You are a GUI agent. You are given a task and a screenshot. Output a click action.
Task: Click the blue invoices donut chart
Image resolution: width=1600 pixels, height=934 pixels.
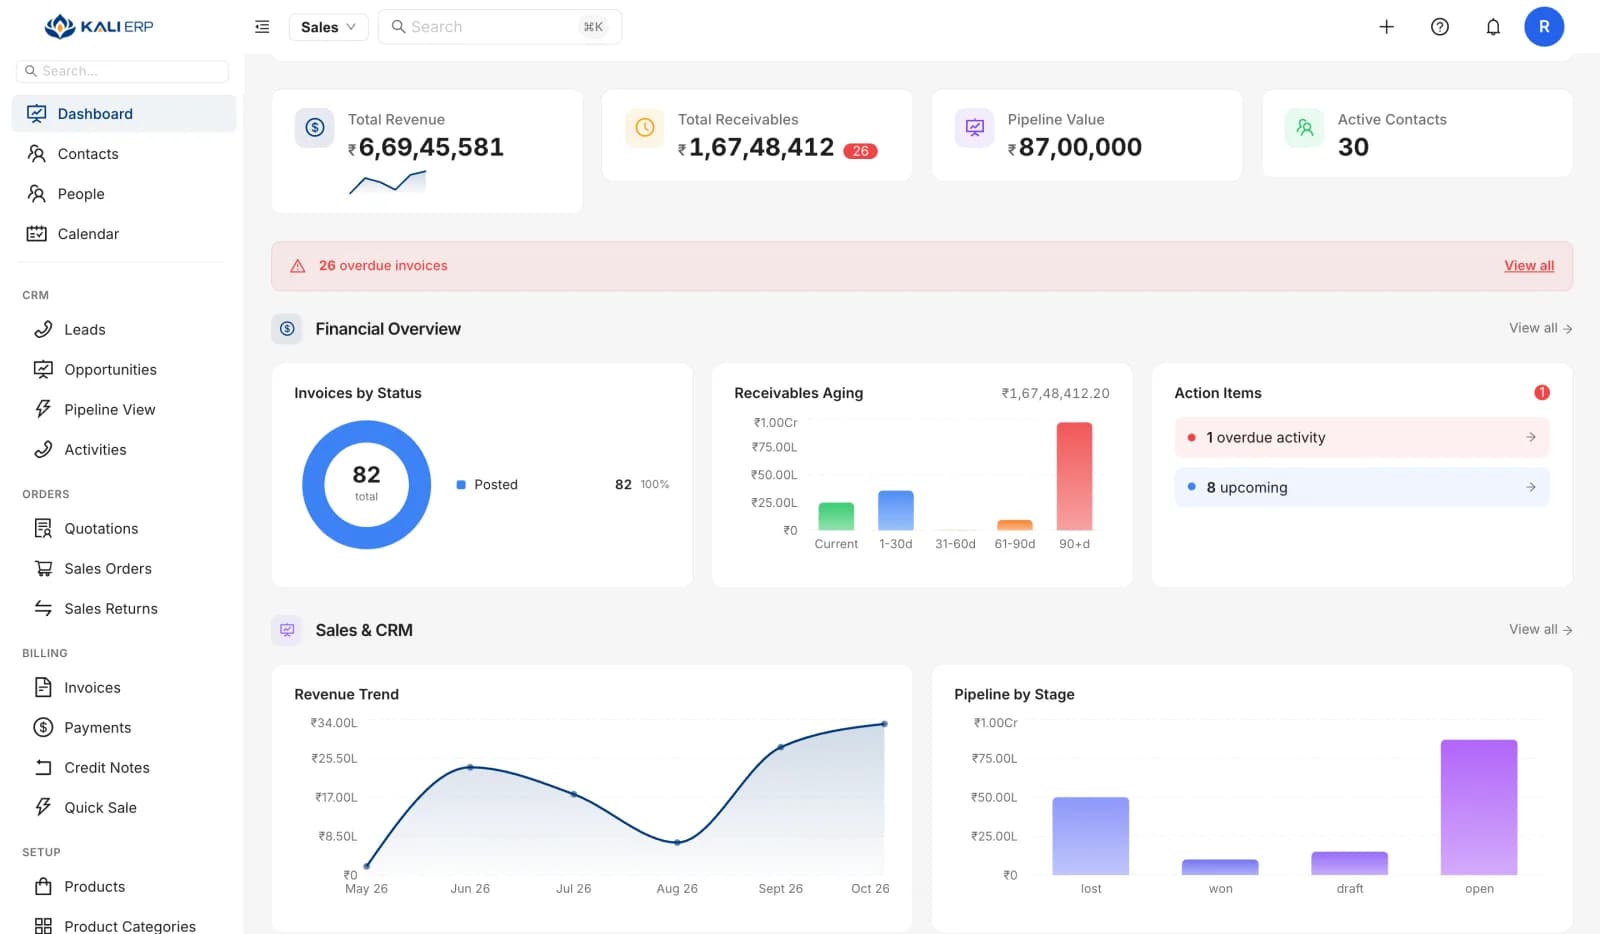pos(366,485)
